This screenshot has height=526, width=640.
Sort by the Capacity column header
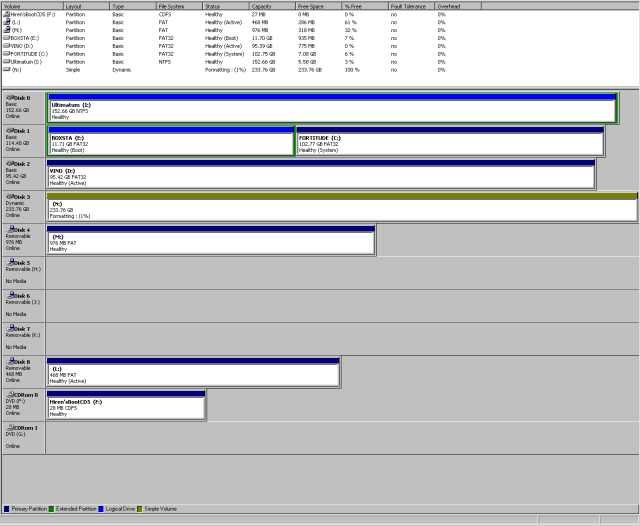pyautogui.click(x=272, y=6)
